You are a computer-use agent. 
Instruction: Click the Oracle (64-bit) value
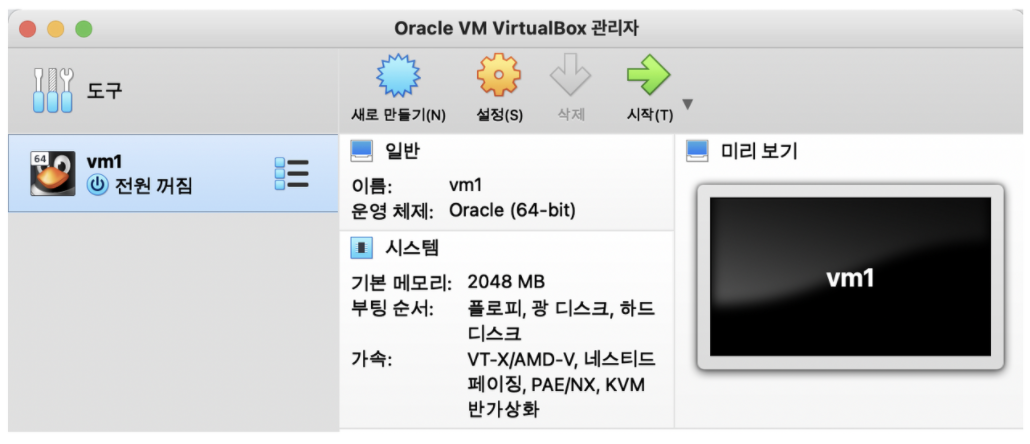click(512, 211)
